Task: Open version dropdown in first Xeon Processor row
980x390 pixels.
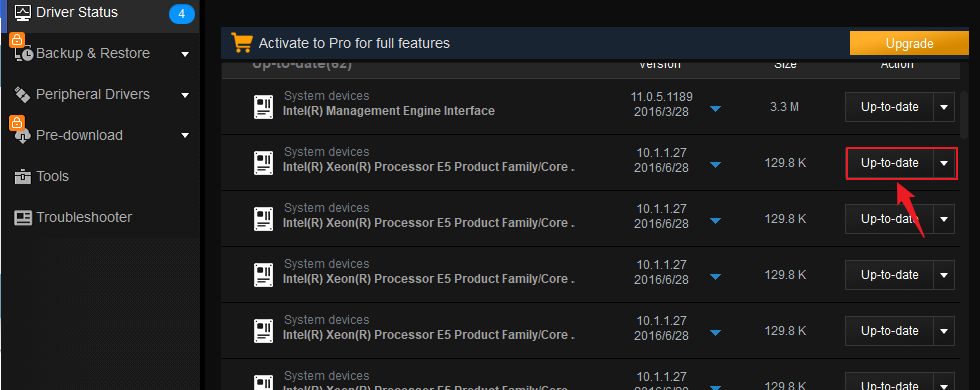Action: point(716,164)
